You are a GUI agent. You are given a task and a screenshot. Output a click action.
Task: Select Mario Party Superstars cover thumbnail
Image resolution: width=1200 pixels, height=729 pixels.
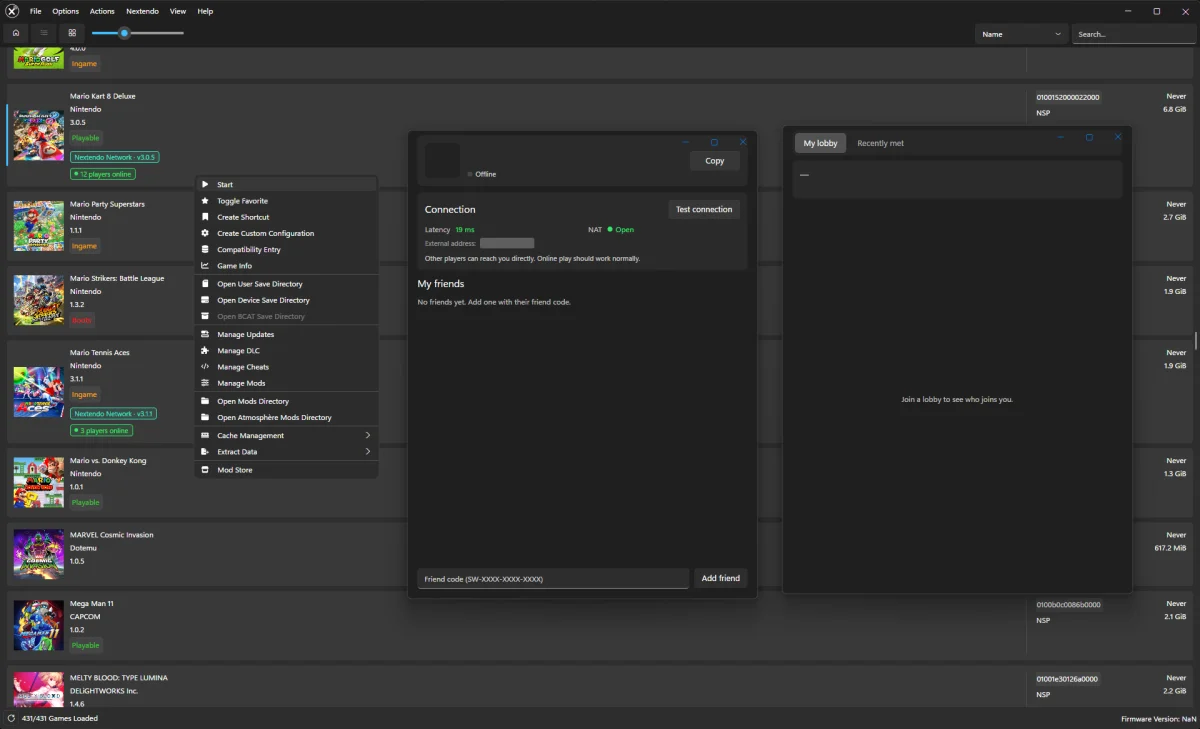(x=39, y=225)
